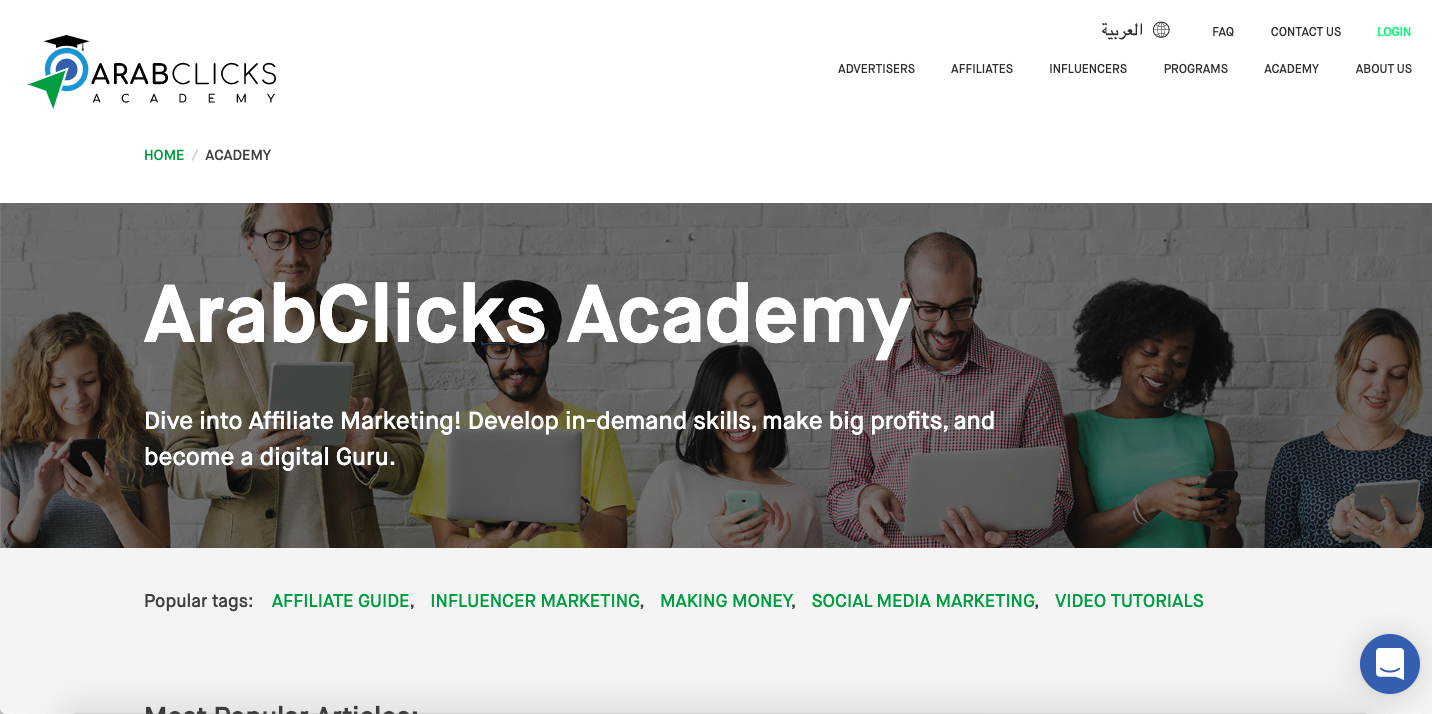Click the Academy breadcrumb item
Screen dimensions: 1432x714
[238, 155]
